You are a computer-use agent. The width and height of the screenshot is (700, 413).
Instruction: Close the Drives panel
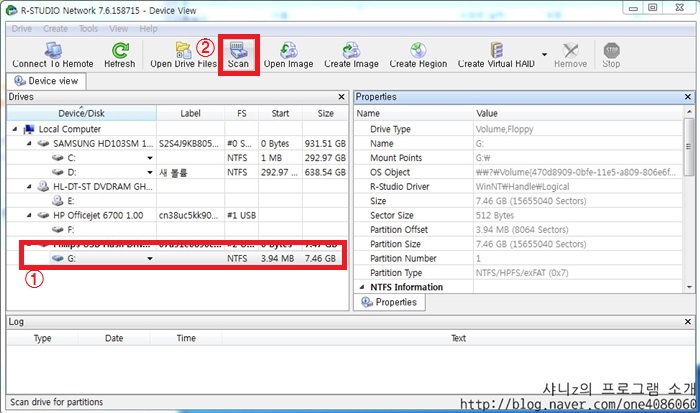[x=341, y=97]
